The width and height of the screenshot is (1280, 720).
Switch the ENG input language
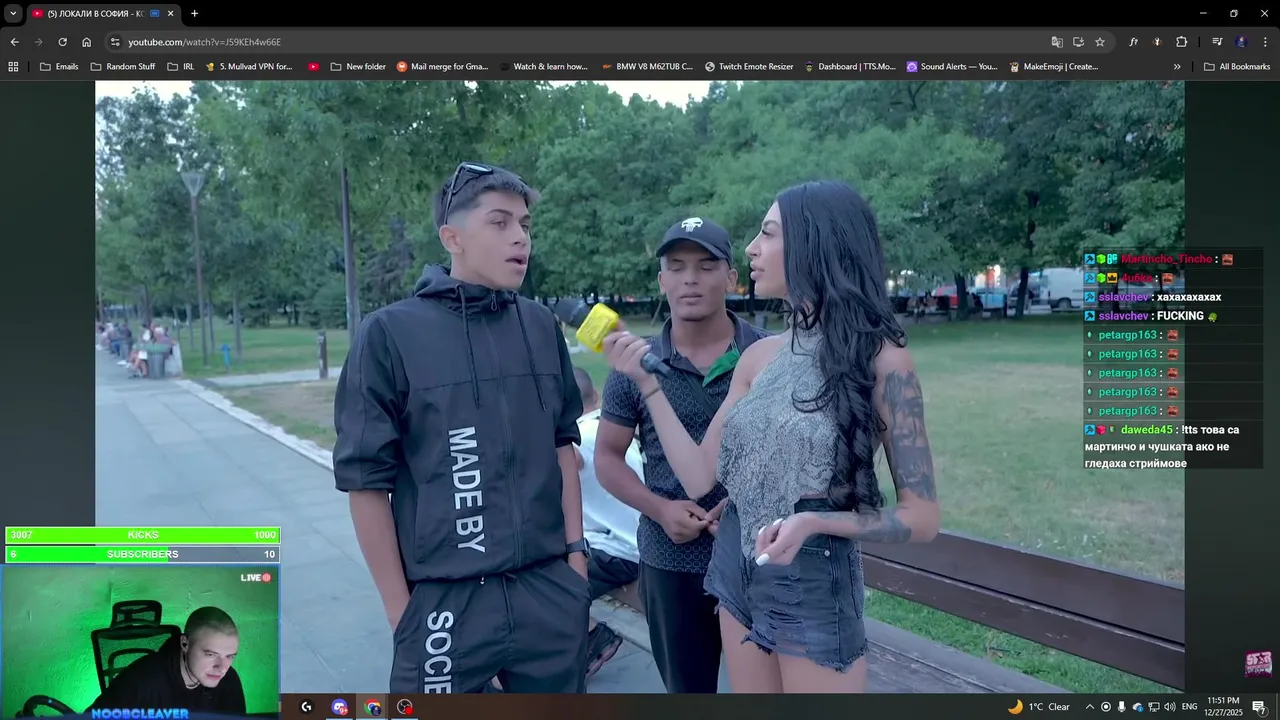[1190, 707]
